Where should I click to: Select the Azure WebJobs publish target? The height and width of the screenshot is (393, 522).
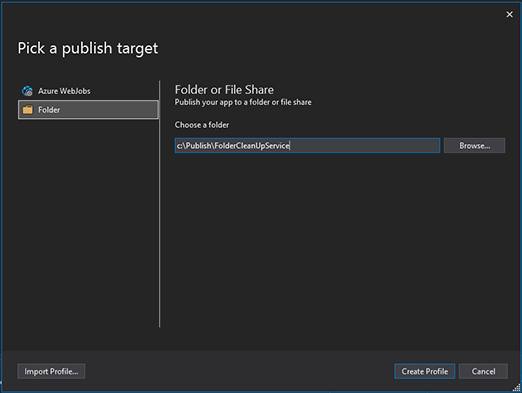(88, 91)
